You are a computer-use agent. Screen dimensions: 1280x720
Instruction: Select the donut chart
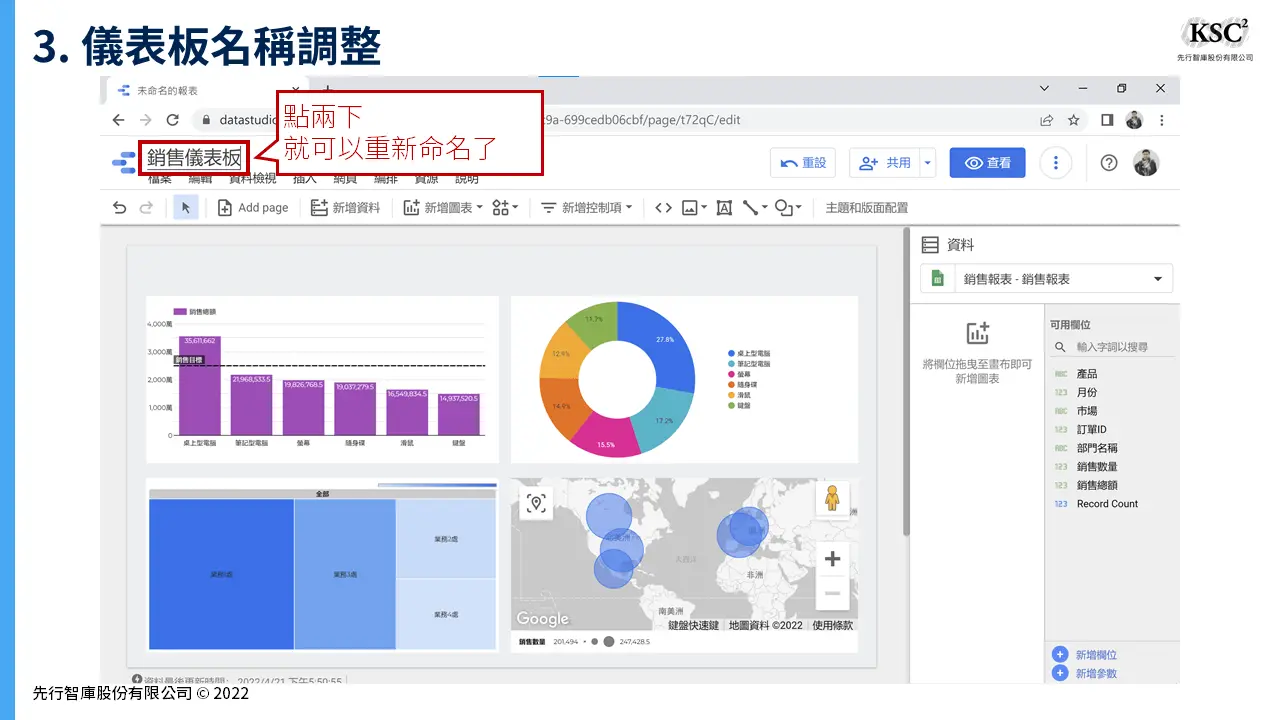click(617, 379)
